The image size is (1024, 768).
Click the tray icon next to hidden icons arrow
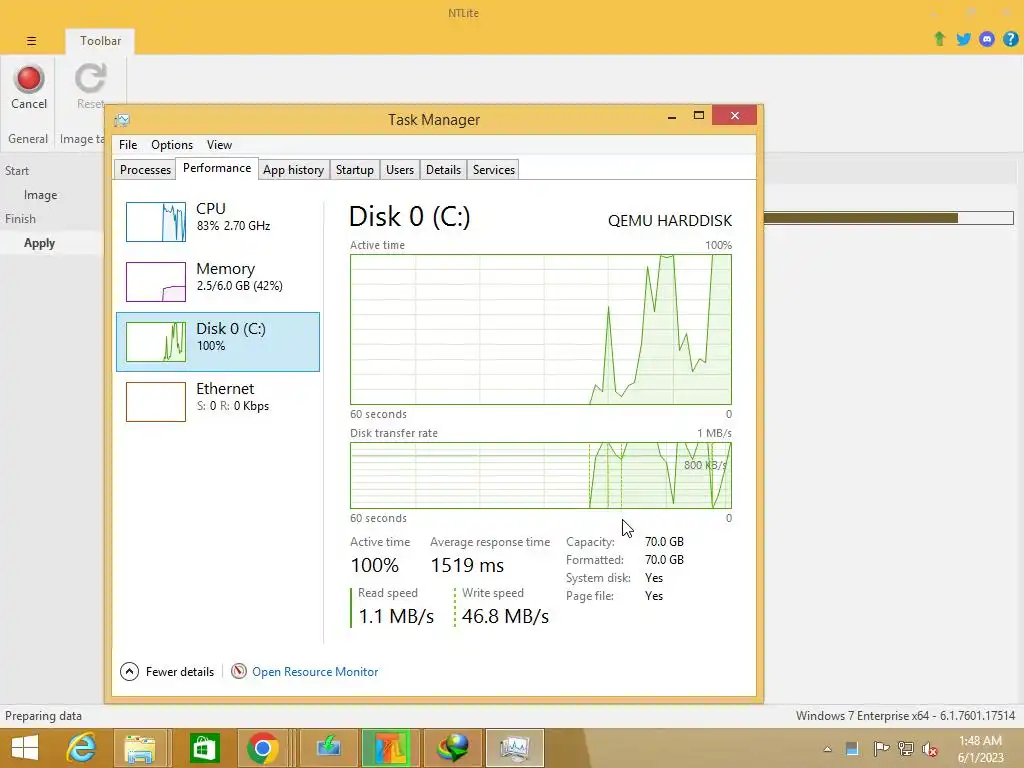pyautogui.click(x=852, y=749)
